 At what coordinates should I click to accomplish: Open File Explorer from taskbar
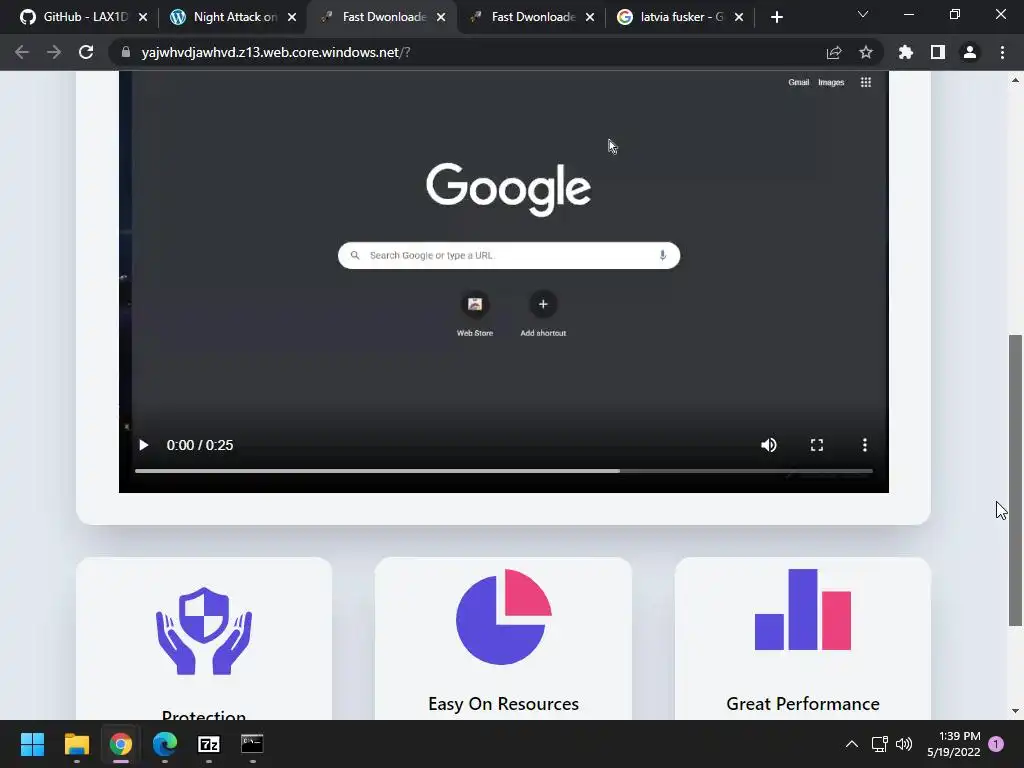[76, 744]
